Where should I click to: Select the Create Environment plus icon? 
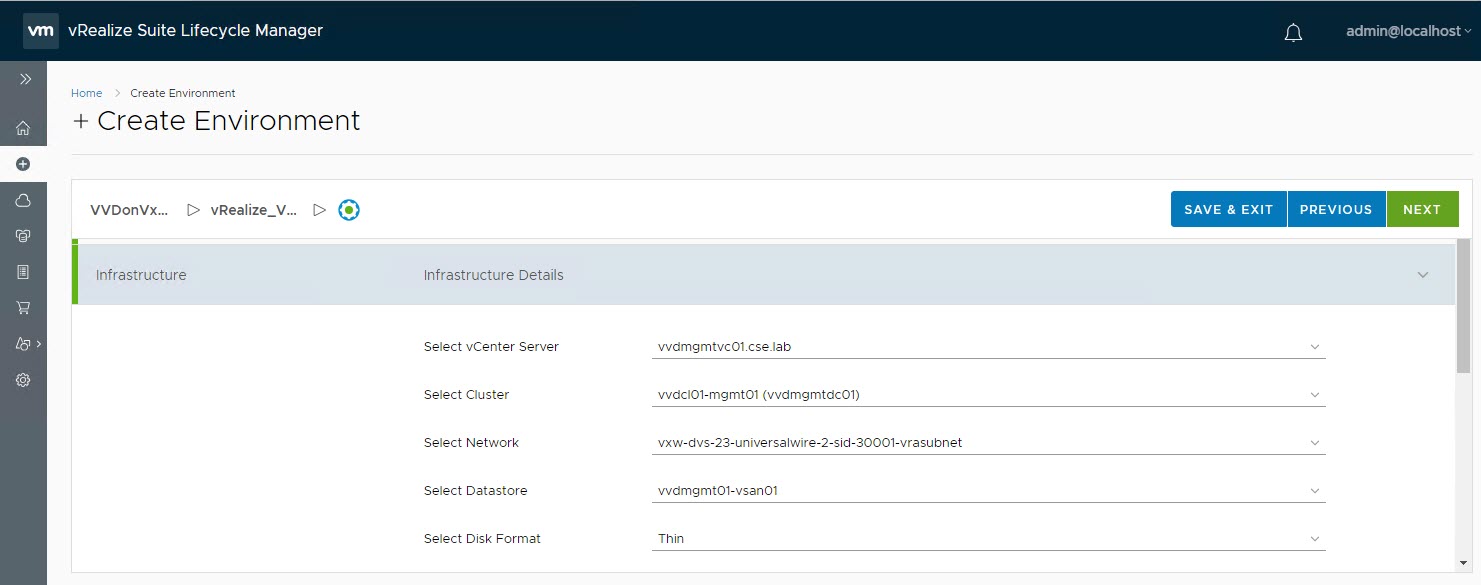(x=23, y=164)
